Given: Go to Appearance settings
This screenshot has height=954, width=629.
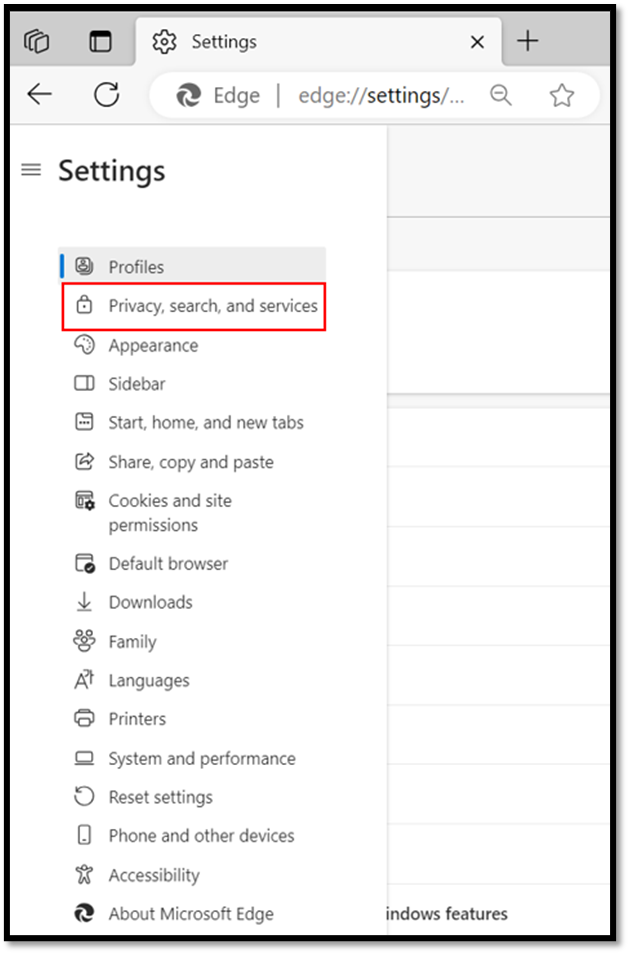Looking at the screenshot, I should pos(153,346).
